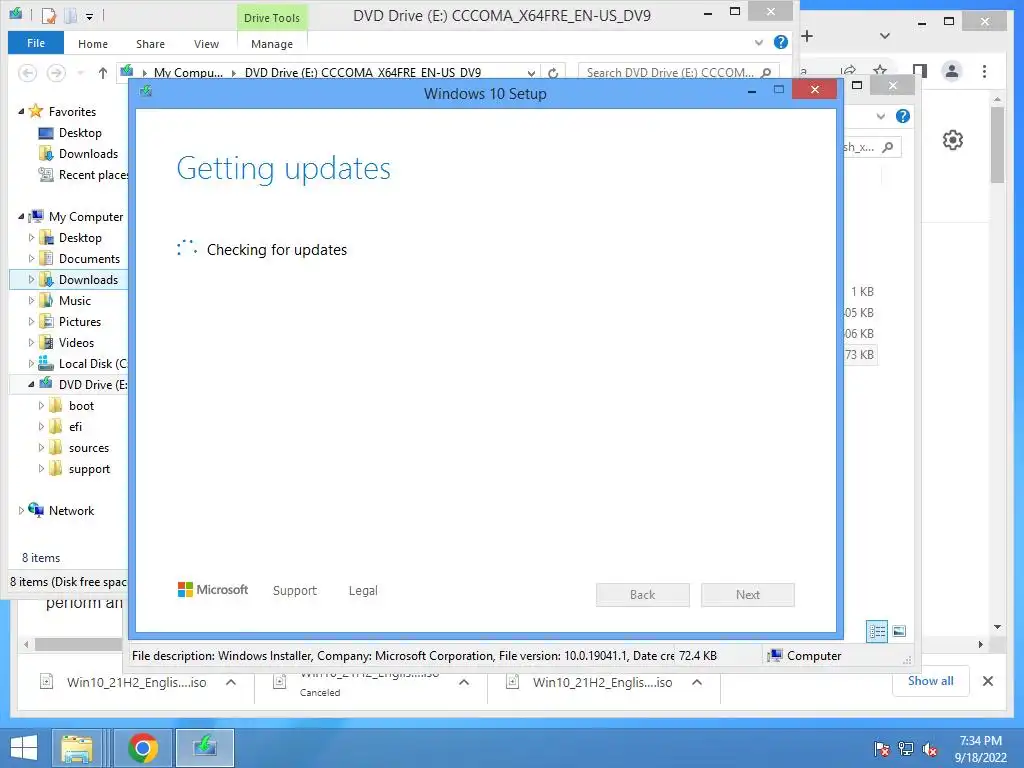This screenshot has height=768, width=1024.
Task: Expand the Videos tree node
Action: point(31,342)
